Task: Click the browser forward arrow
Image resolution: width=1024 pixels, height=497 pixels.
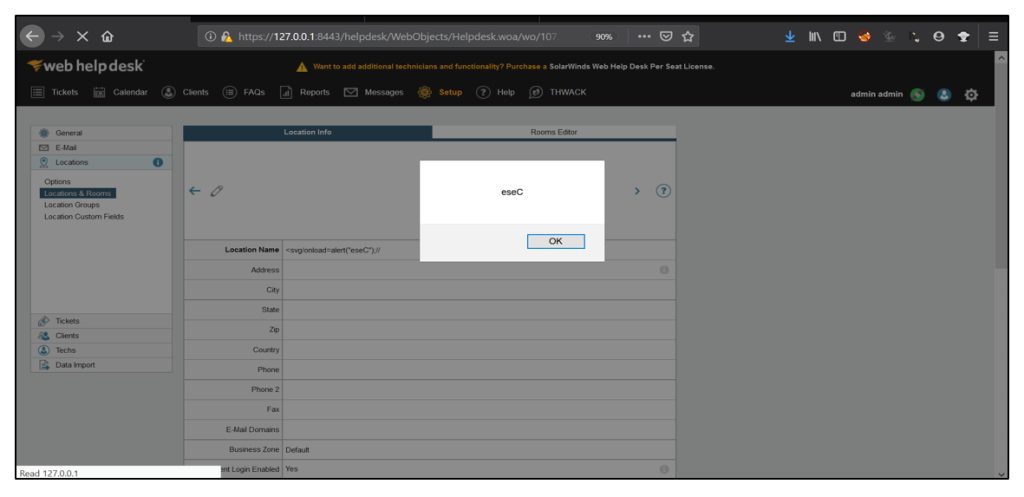Action: point(57,37)
